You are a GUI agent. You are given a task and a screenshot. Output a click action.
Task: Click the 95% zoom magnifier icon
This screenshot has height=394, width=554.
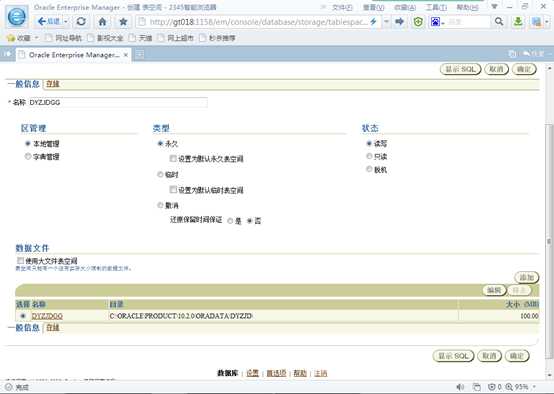(509, 387)
